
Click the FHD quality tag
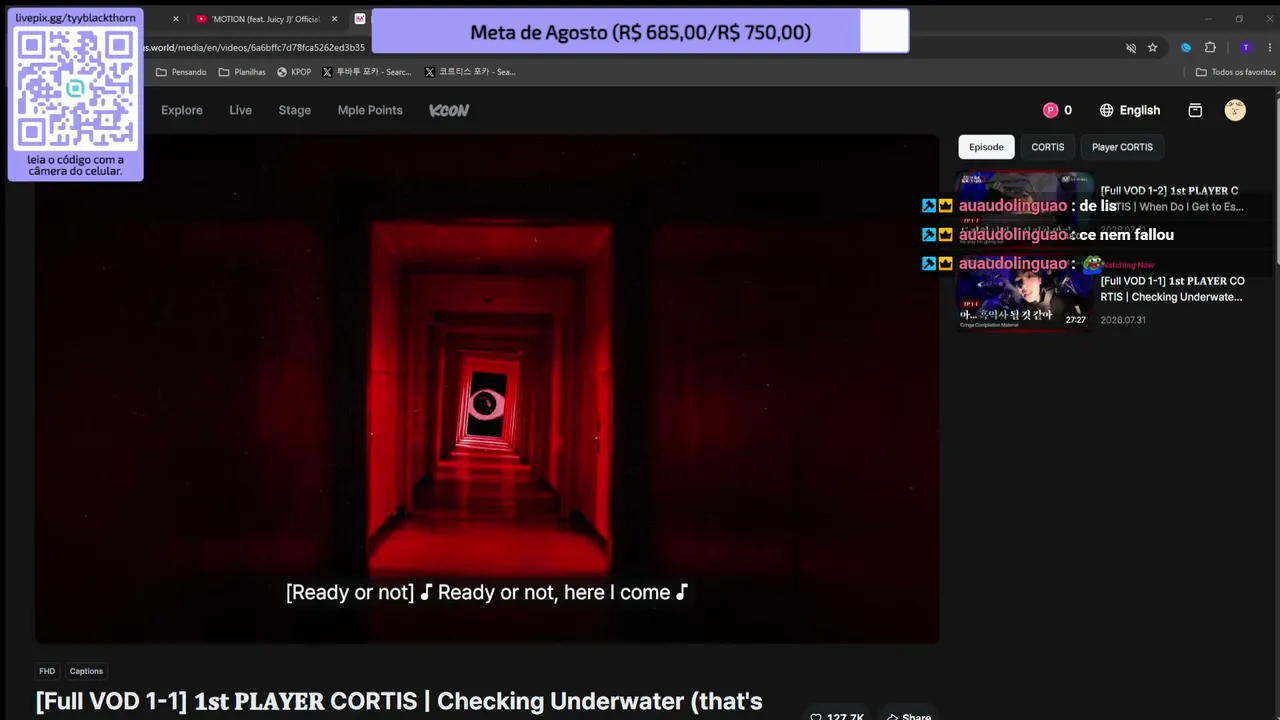(47, 671)
